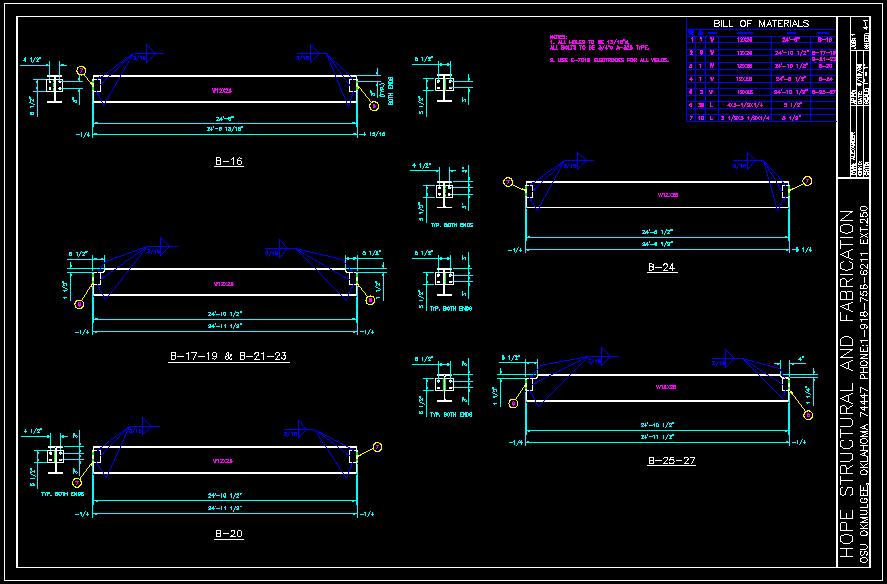Select the B-20 beam label

(x=229, y=534)
